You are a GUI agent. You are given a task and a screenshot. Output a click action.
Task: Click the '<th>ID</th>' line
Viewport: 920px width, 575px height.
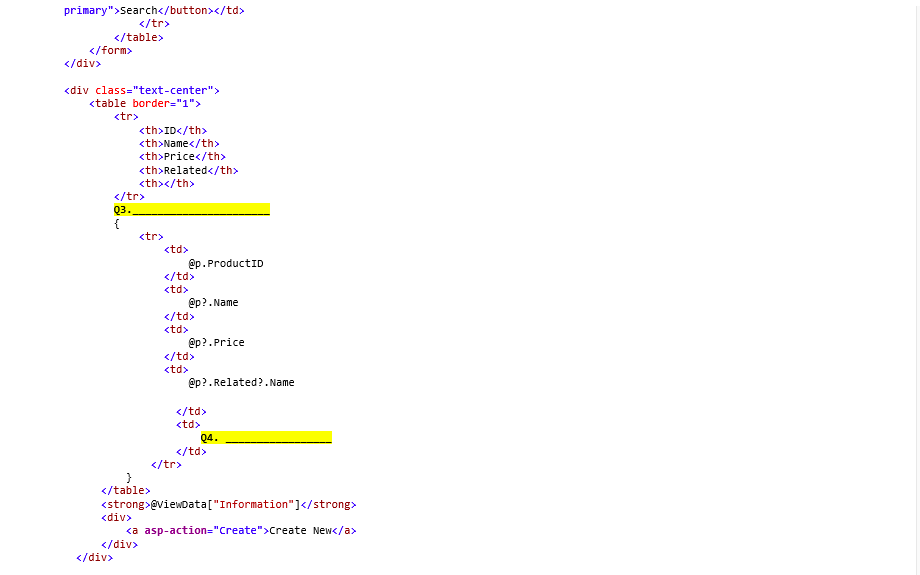(x=173, y=130)
